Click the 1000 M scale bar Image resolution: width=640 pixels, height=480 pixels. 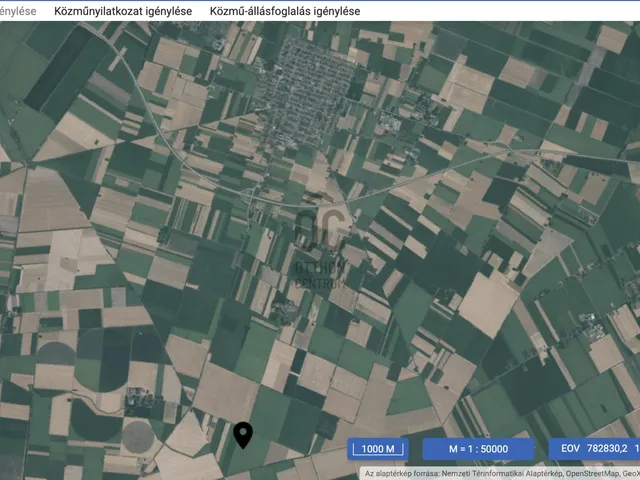(379, 449)
